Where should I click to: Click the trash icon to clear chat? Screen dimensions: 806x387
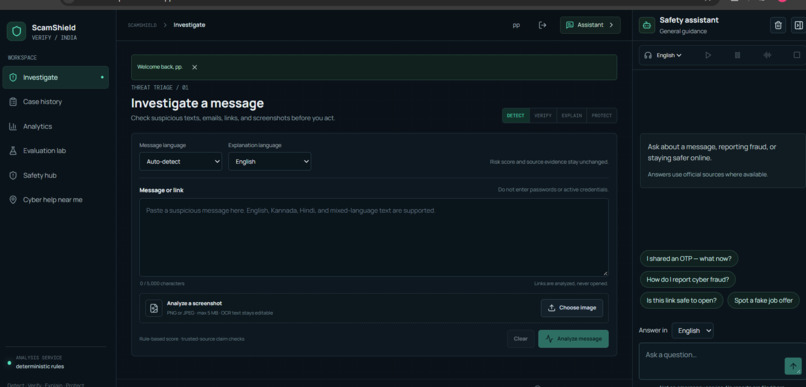coord(778,25)
